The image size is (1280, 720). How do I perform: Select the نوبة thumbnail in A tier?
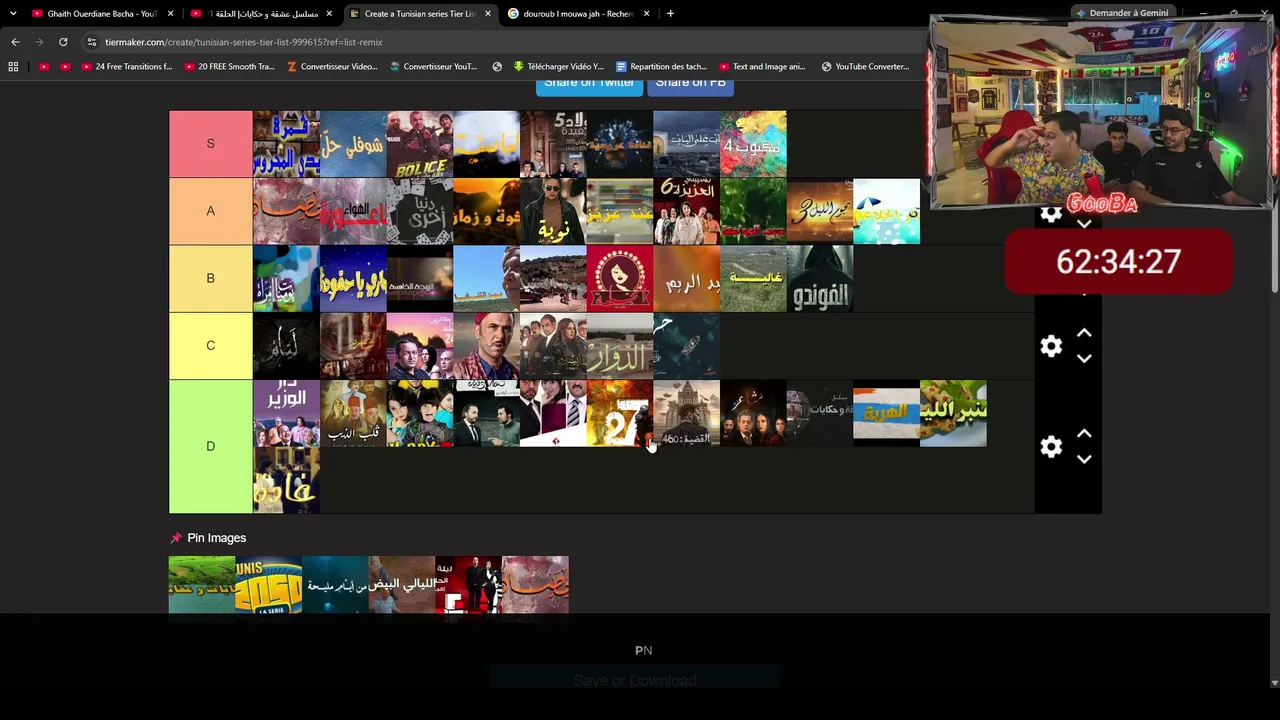click(x=553, y=211)
